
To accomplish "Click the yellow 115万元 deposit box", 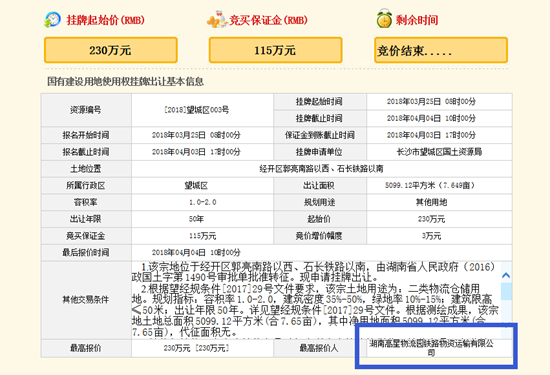I will coord(275,50).
